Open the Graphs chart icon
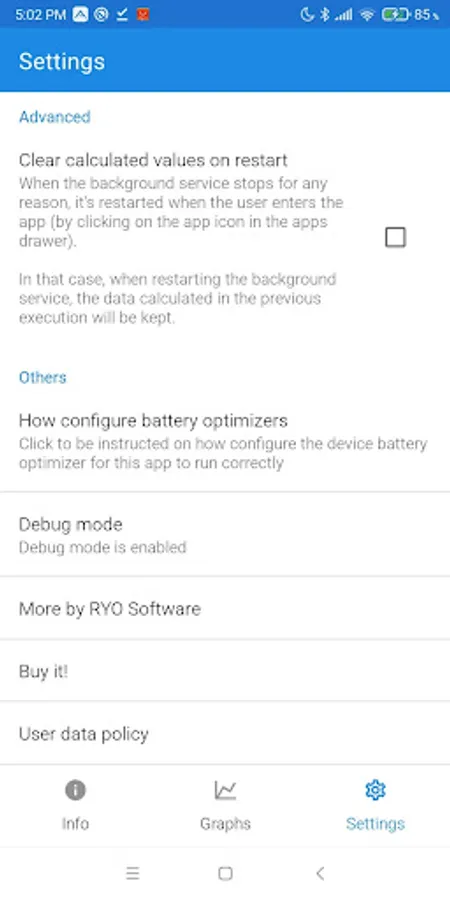450x900 pixels. [x=225, y=790]
